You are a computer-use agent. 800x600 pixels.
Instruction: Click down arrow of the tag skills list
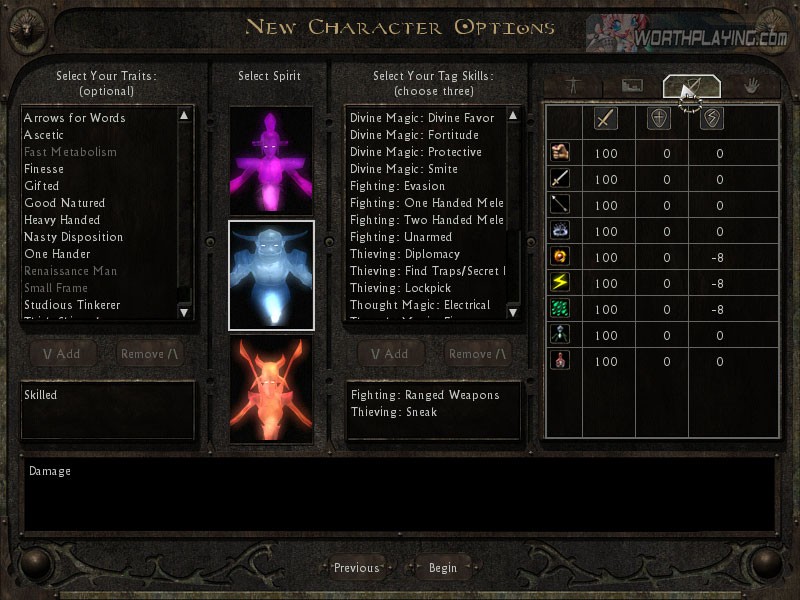coord(513,312)
